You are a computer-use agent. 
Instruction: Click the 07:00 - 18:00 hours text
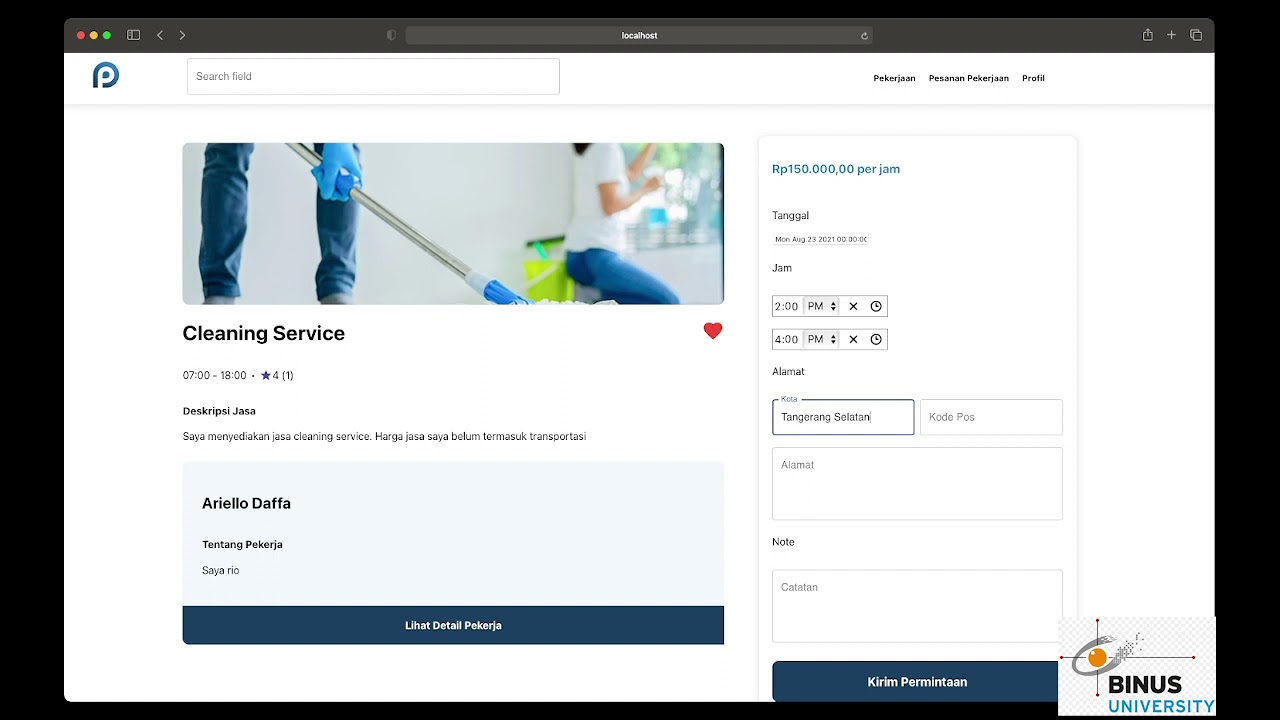(x=214, y=375)
